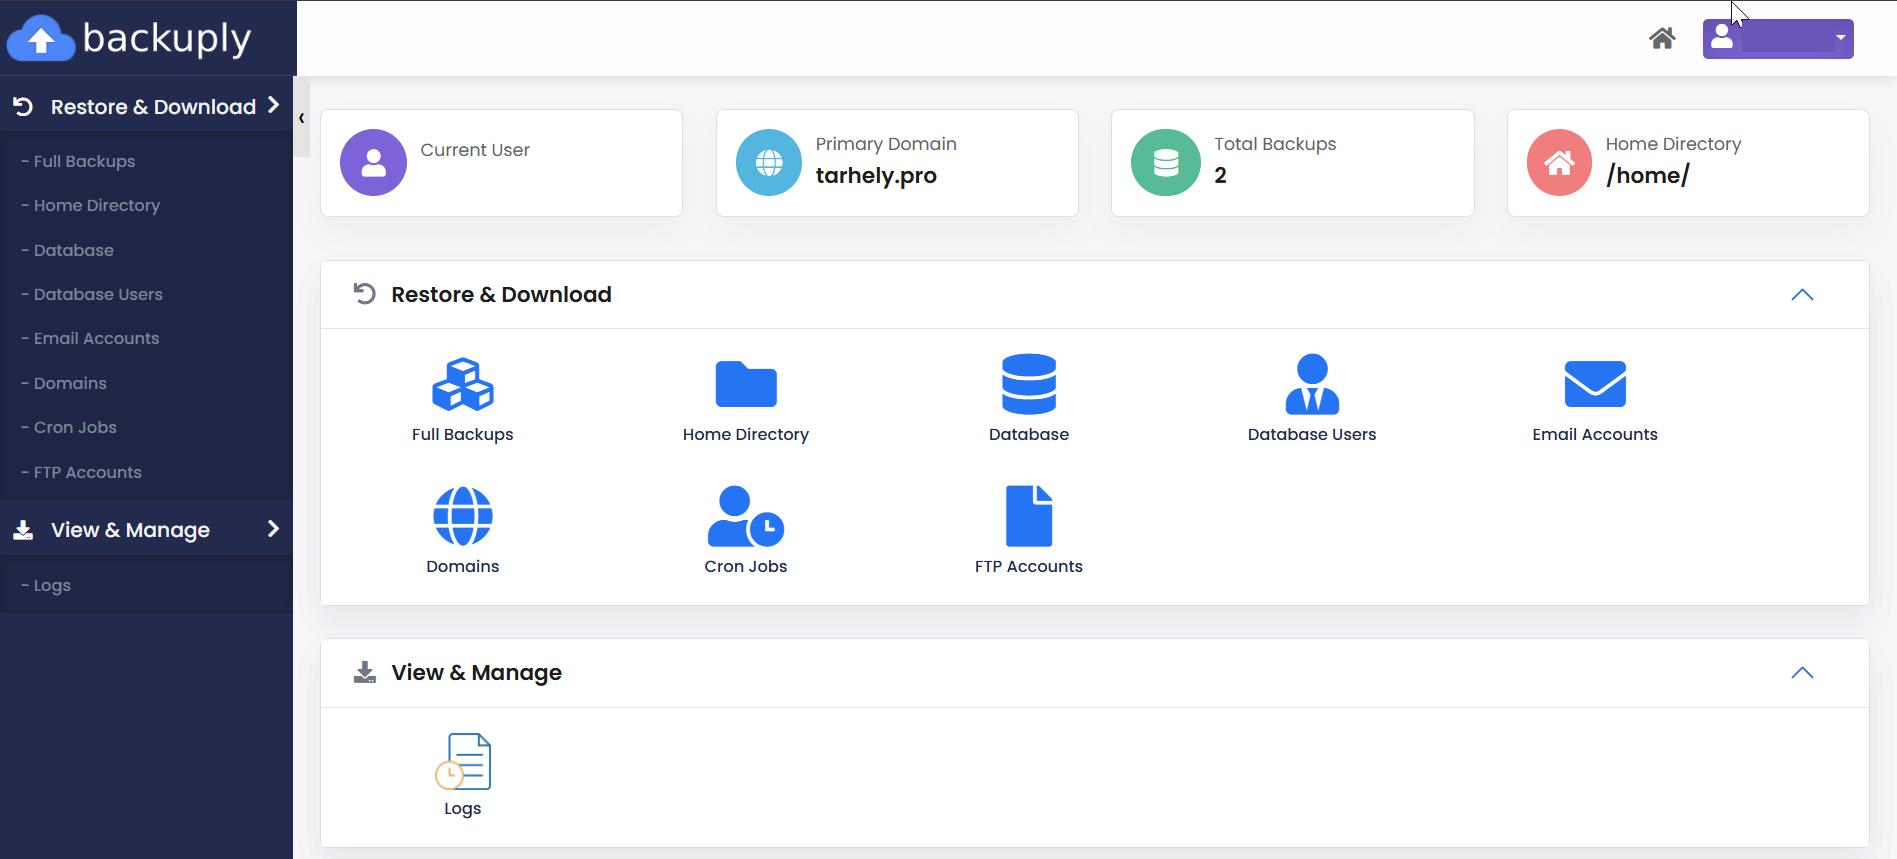1897x859 pixels.
Task: Click the download icon beside View & Manage heading
Action: (365, 672)
